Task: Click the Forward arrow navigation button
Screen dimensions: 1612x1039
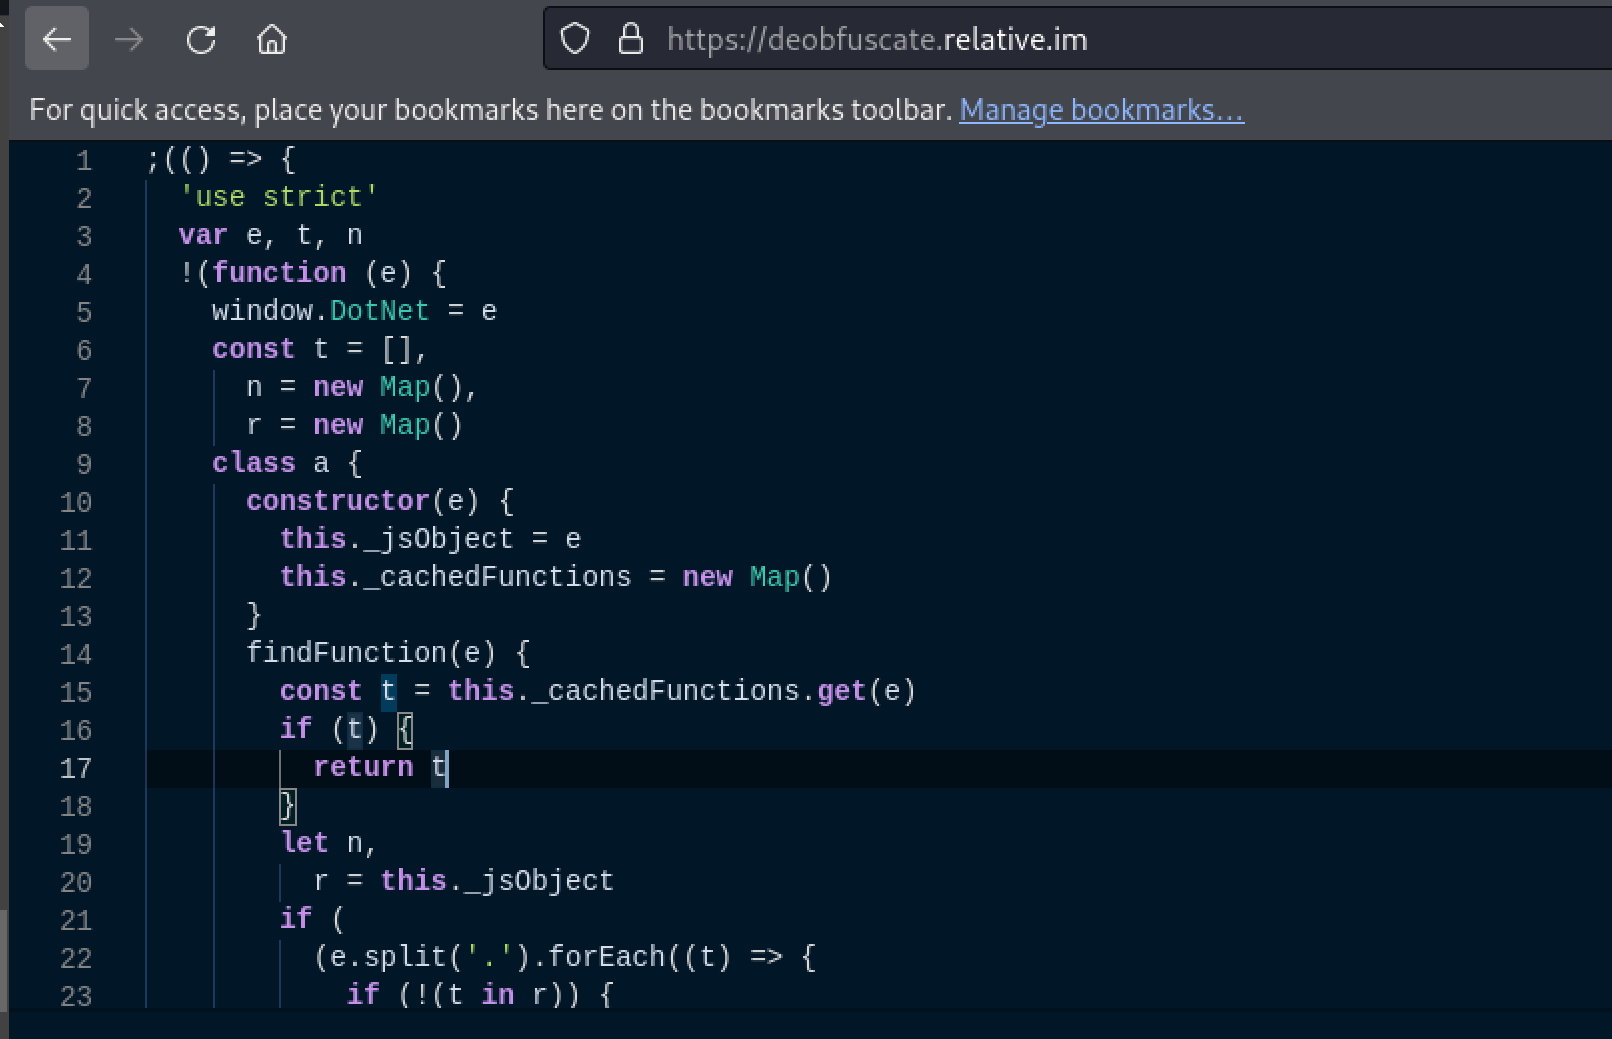Action: click(x=129, y=40)
